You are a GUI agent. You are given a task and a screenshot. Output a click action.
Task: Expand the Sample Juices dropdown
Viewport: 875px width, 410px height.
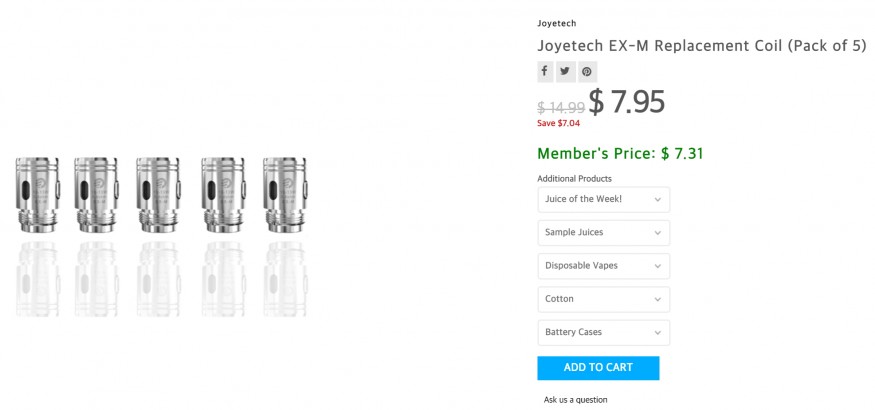click(x=603, y=232)
